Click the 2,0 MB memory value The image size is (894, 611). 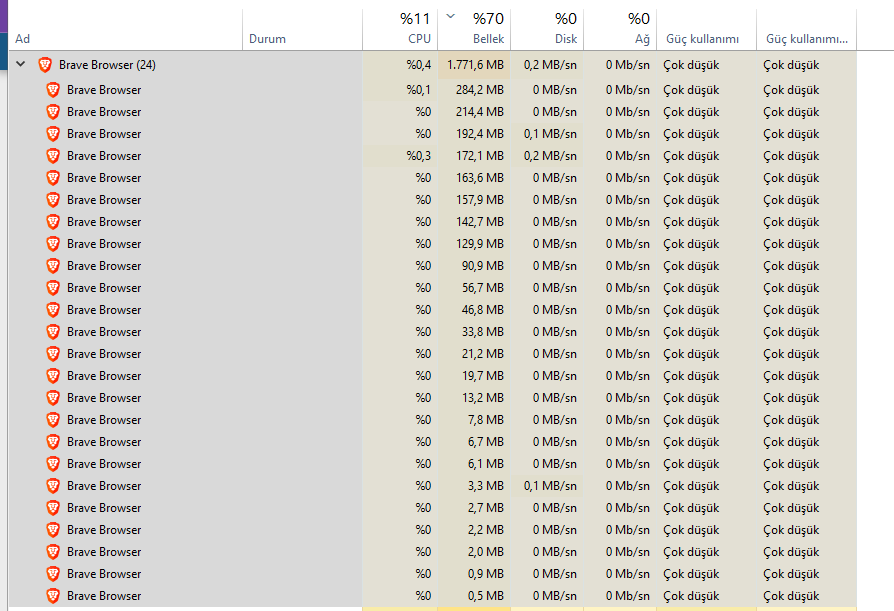(486, 552)
